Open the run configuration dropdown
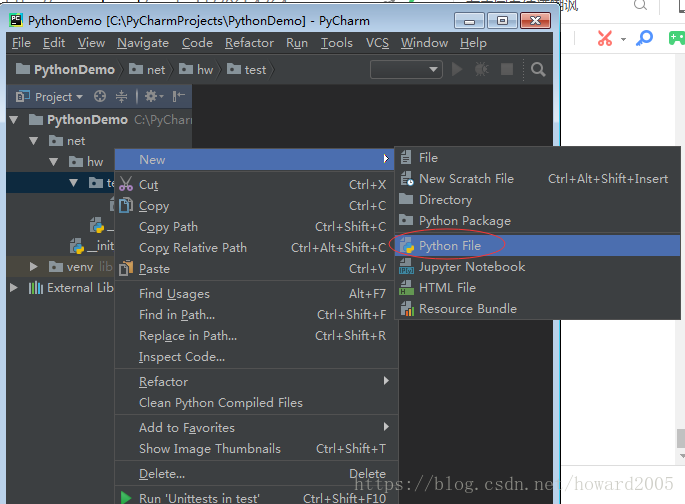Image resolution: width=685 pixels, height=504 pixels. pos(406,69)
